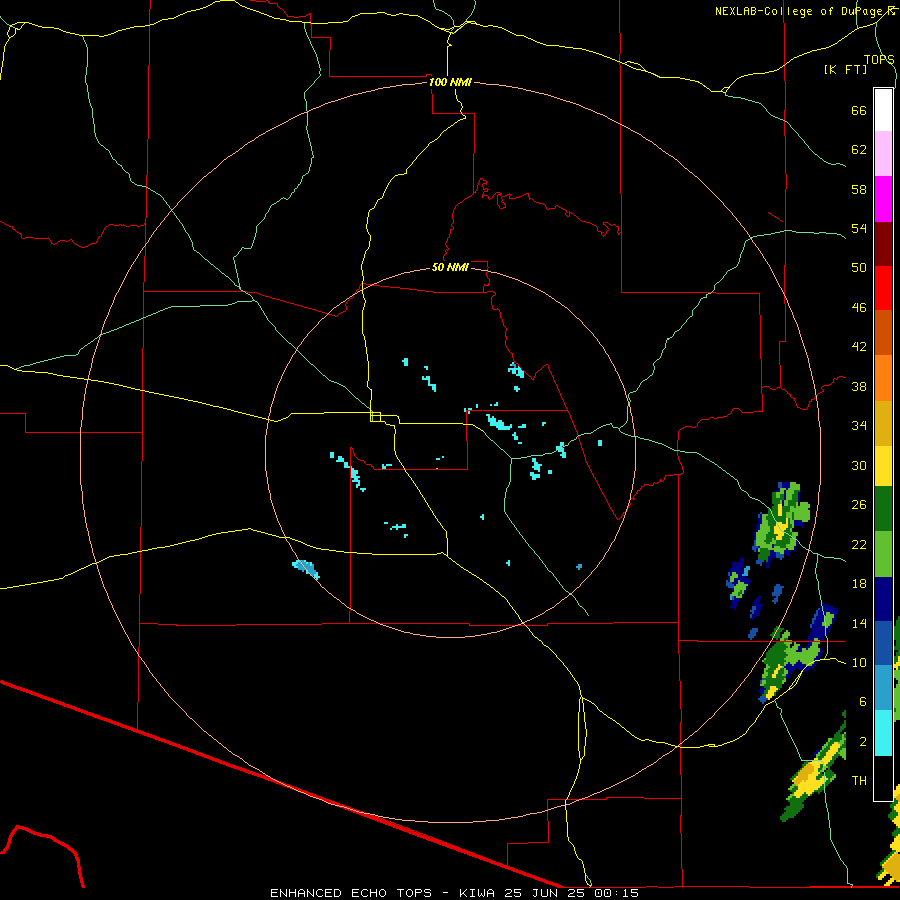Select the dark green legend band

pyautogui.click(x=883, y=509)
